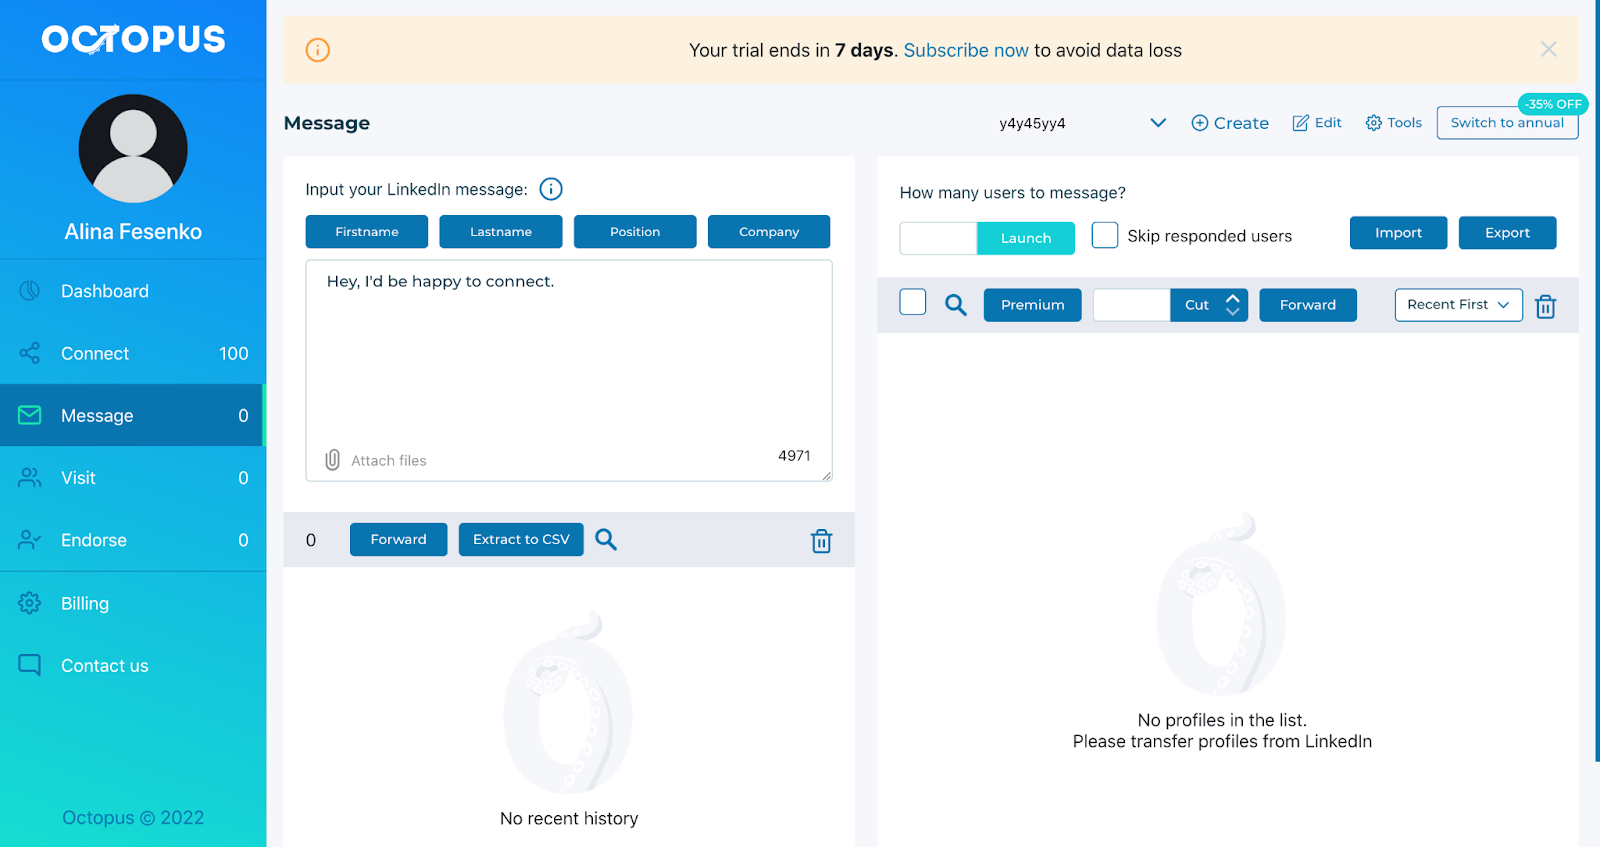Go to the Visit section
The height and width of the screenshot is (847, 1600).
coord(133,478)
